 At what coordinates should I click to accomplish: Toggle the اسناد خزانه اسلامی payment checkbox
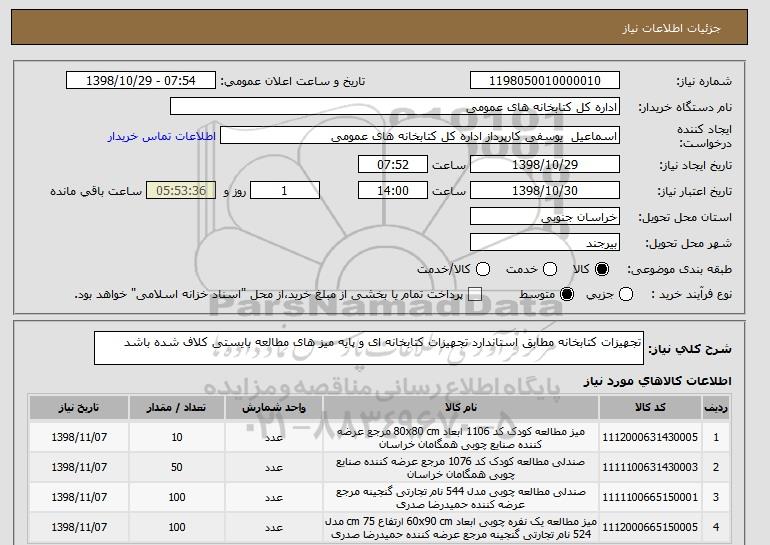click(475, 295)
